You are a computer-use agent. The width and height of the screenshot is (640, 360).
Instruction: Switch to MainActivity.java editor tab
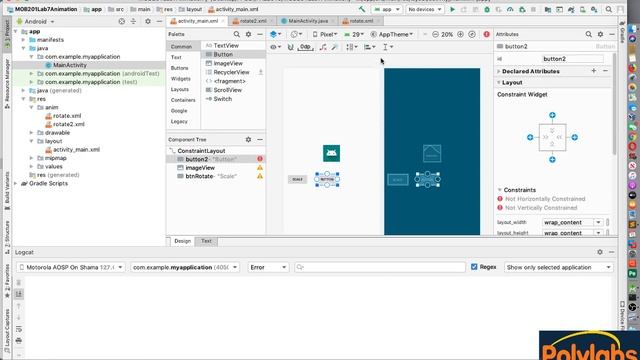tap(307, 21)
